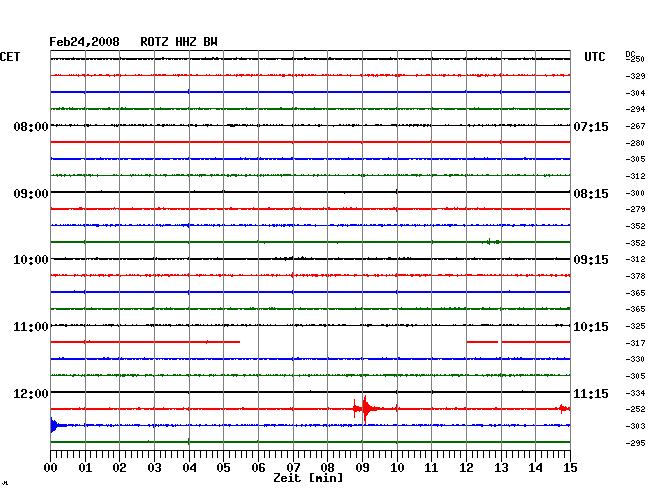Screen dimensions: 650x494
Task: Select DC offset value -303
Action: pos(635,426)
